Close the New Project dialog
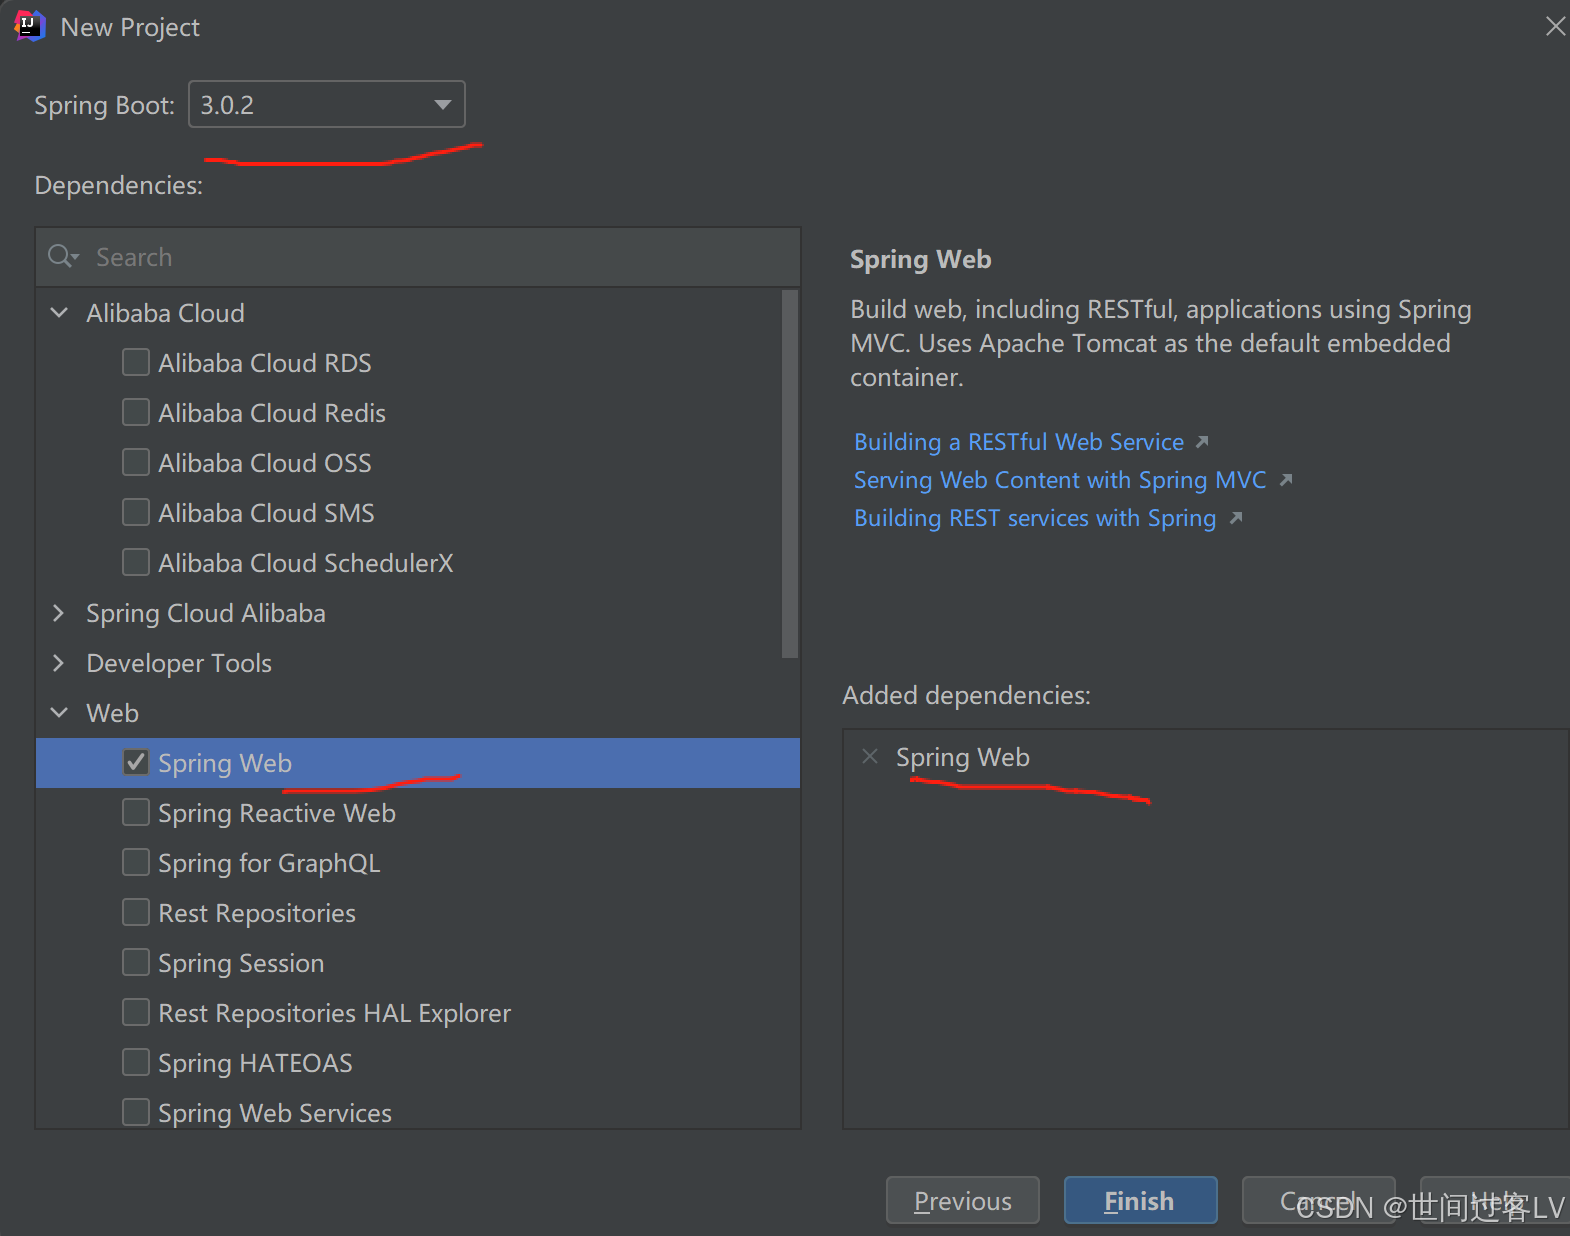 [1555, 27]
